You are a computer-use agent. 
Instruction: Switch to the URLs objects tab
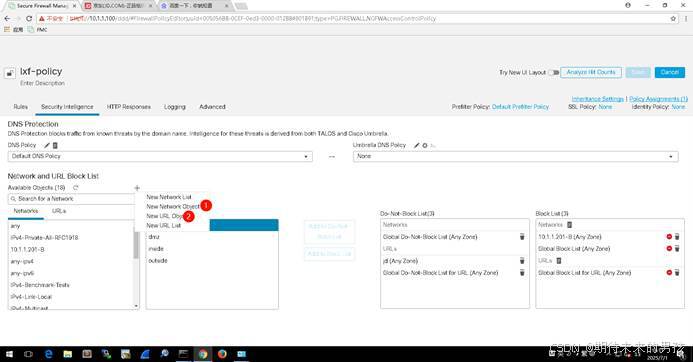pyautogui.click(x=59, y=211)
